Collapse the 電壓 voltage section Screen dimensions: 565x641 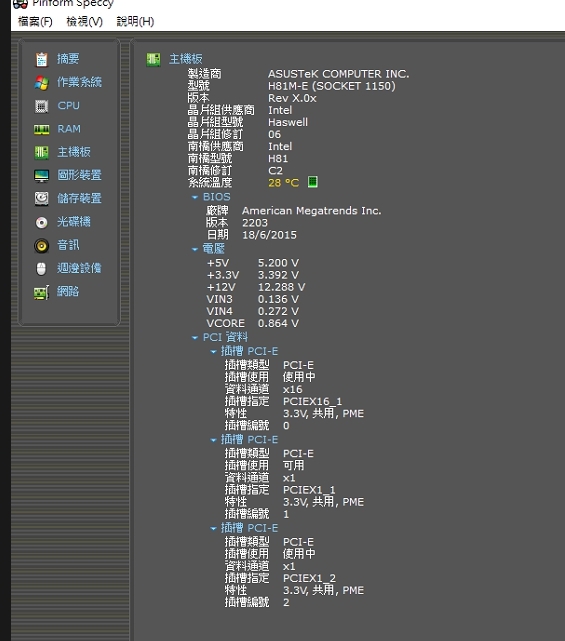tap(195, 249)
